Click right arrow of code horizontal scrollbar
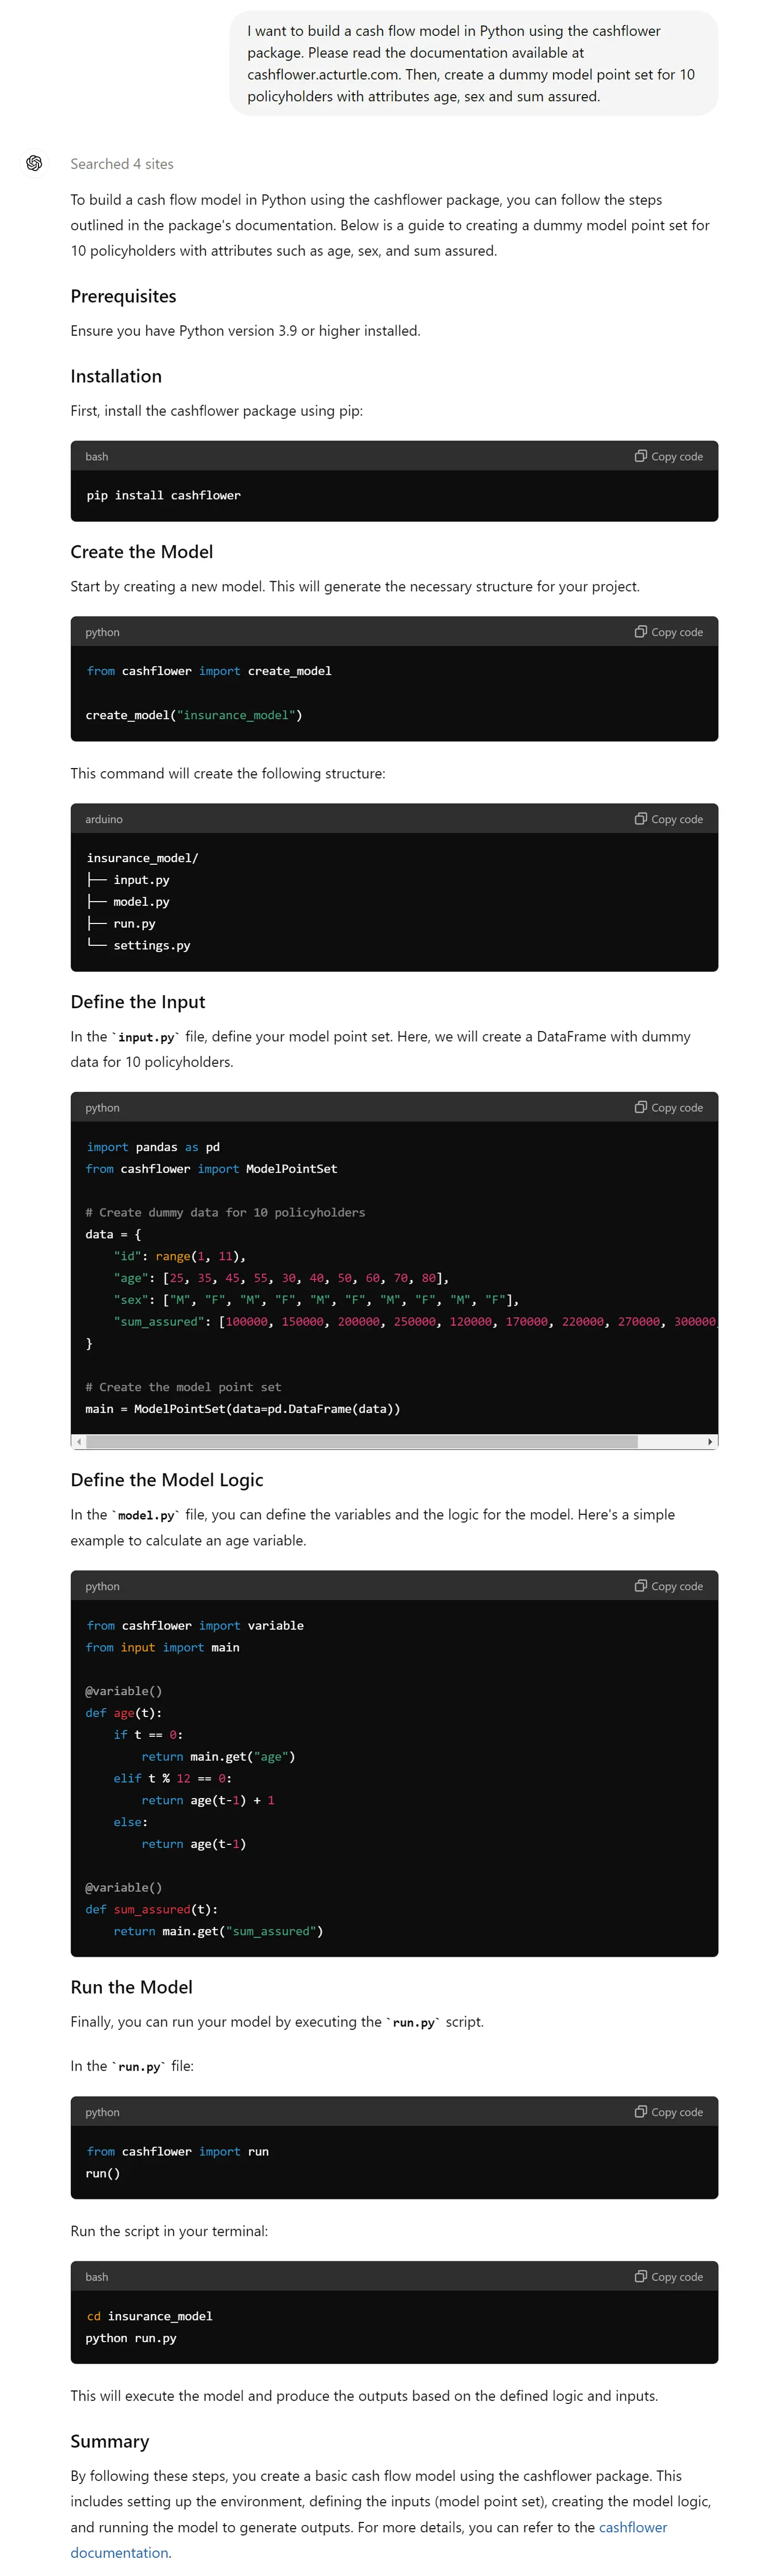The width and height of the screenshot is (770, 2576). pos(710,1441)
